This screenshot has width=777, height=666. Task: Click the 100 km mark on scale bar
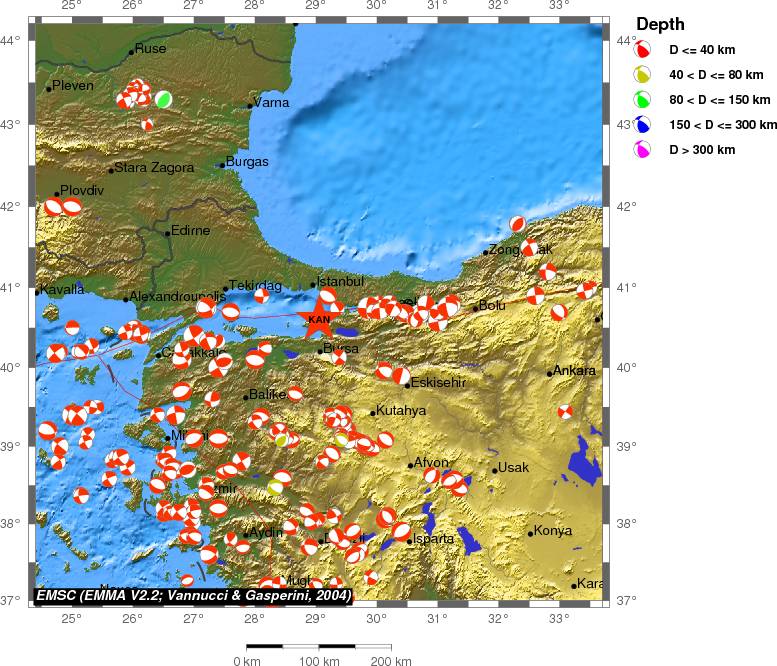click(318, 661)
